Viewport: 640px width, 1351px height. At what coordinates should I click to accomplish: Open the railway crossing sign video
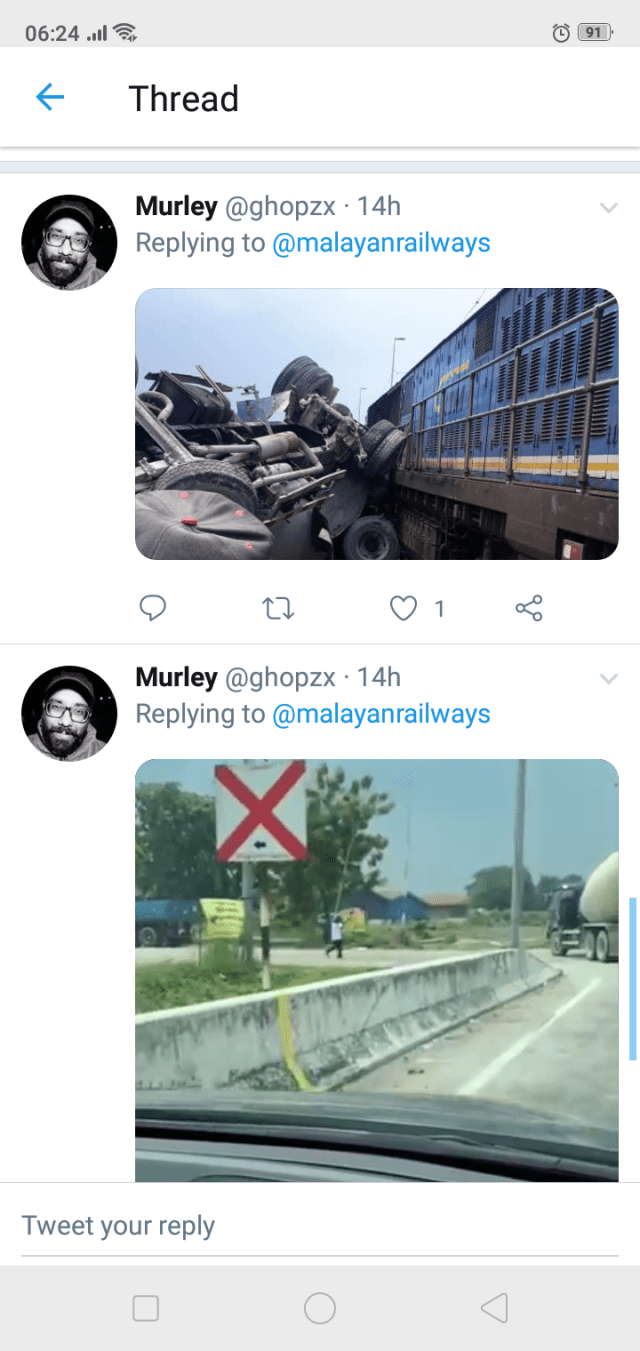tap(377, 970)
